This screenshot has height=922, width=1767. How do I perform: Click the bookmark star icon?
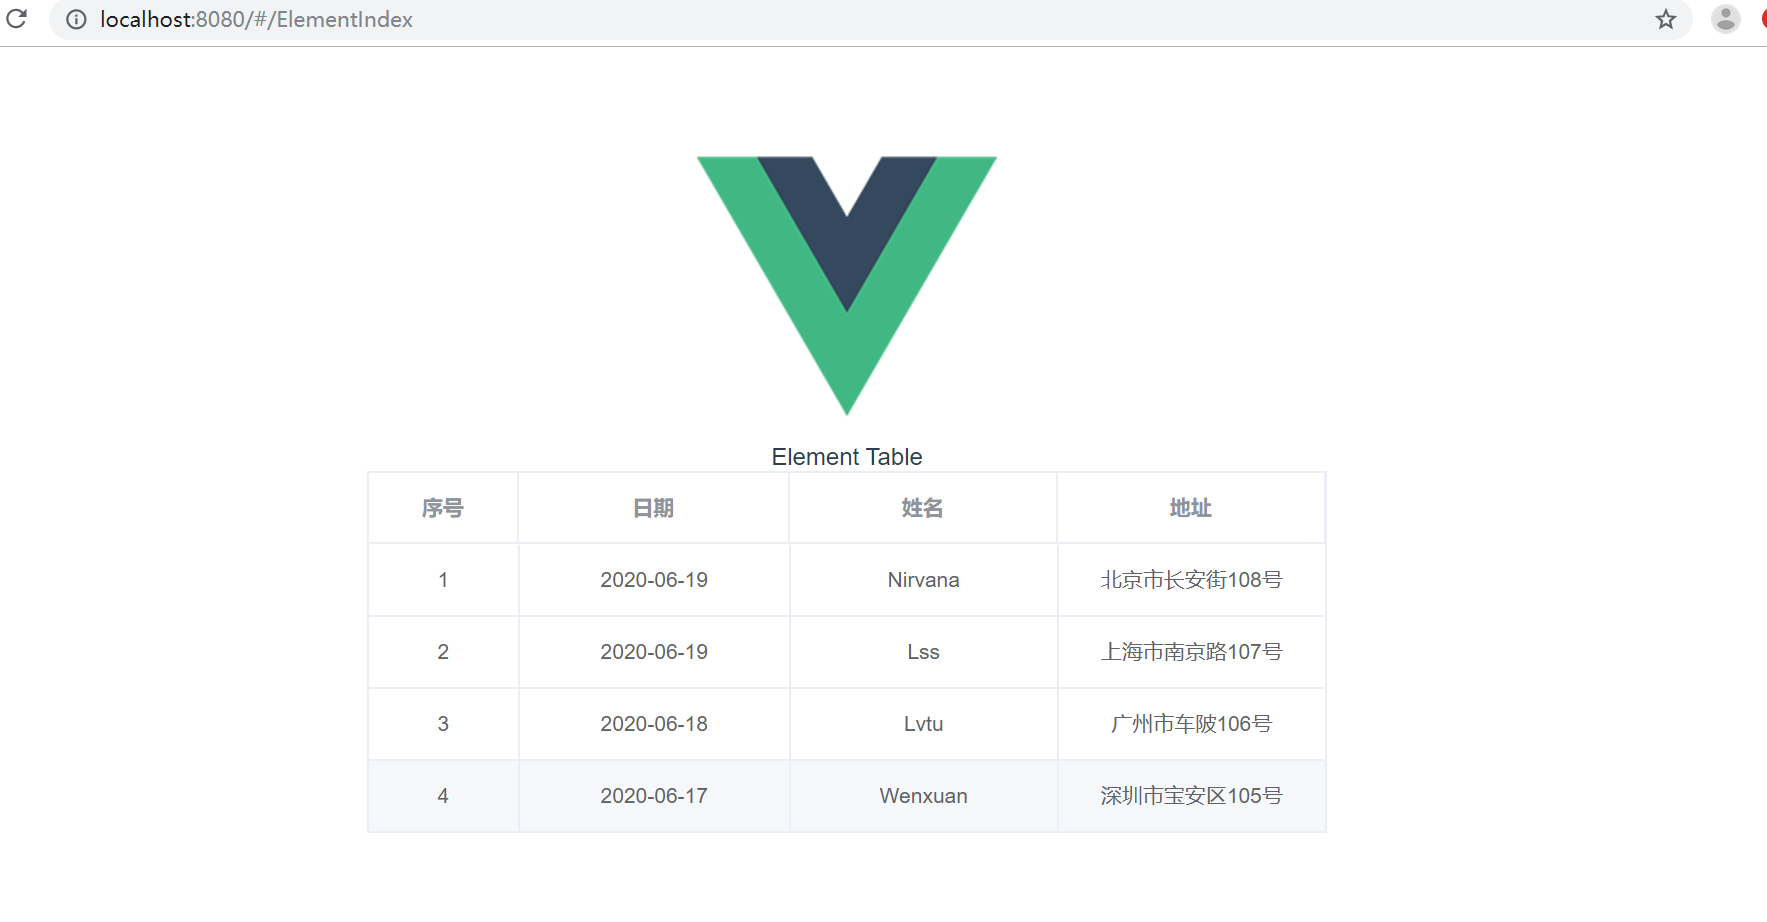(1665, 19)
